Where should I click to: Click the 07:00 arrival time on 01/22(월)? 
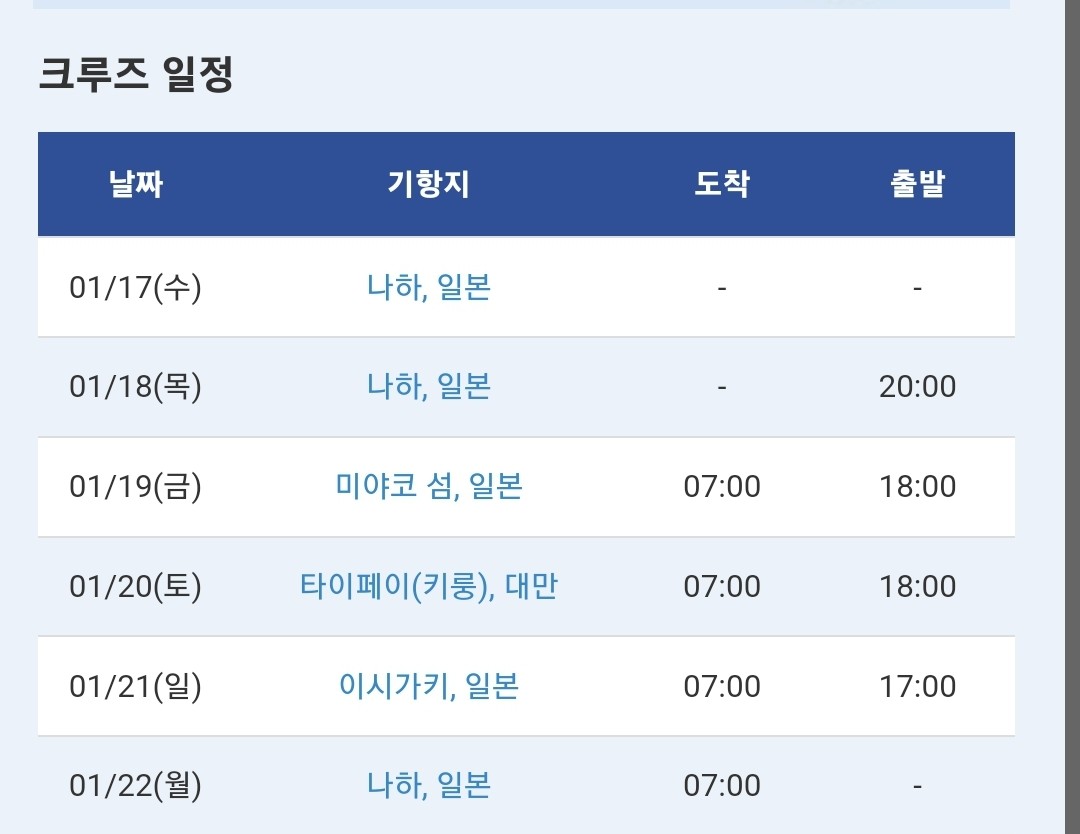(x=722, y=785)
